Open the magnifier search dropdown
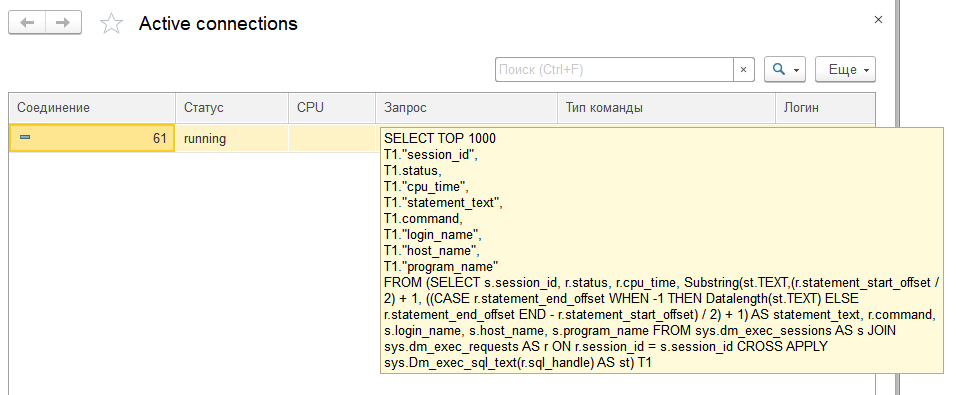The width and height of the screenshot is (957, 395). click(x=785, y=70)
